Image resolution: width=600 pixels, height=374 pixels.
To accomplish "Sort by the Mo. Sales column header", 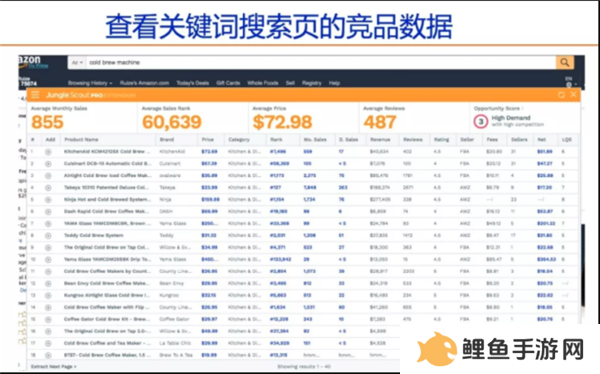I will (315, 140).
